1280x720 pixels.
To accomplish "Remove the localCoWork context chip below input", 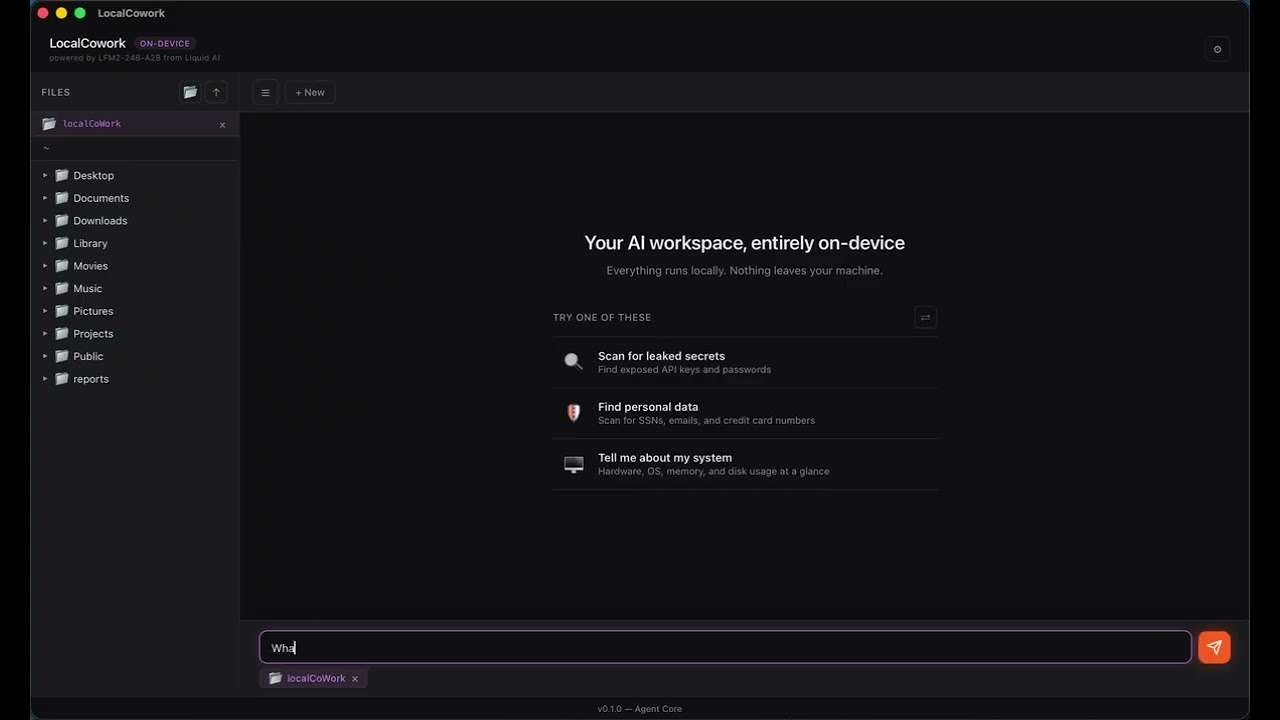I will [x=355, y=678].
